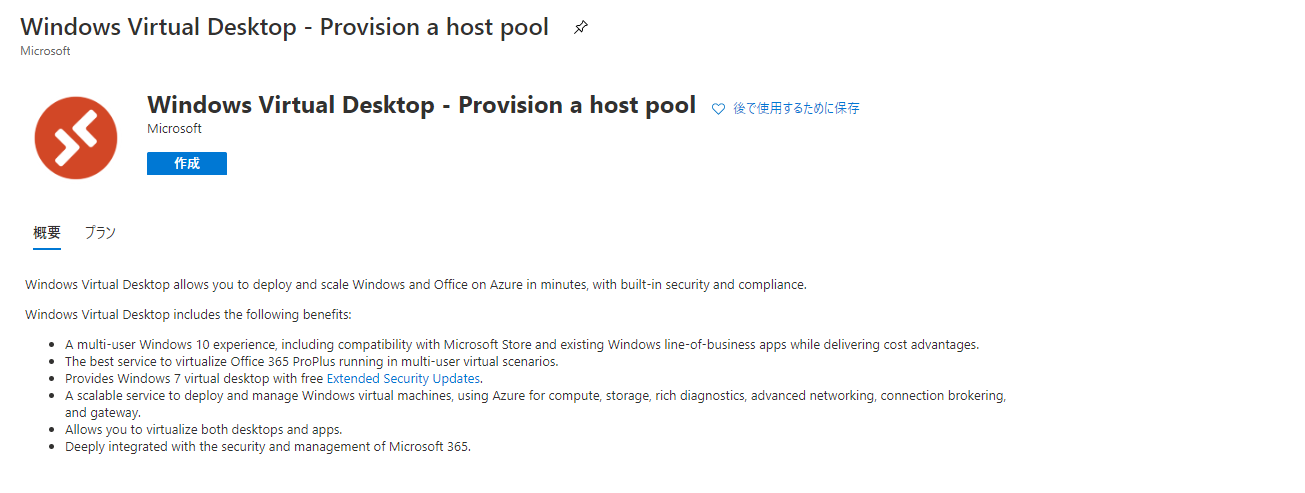
Task: Click the blue 作成 button
Action: click(x=187, y=163)
